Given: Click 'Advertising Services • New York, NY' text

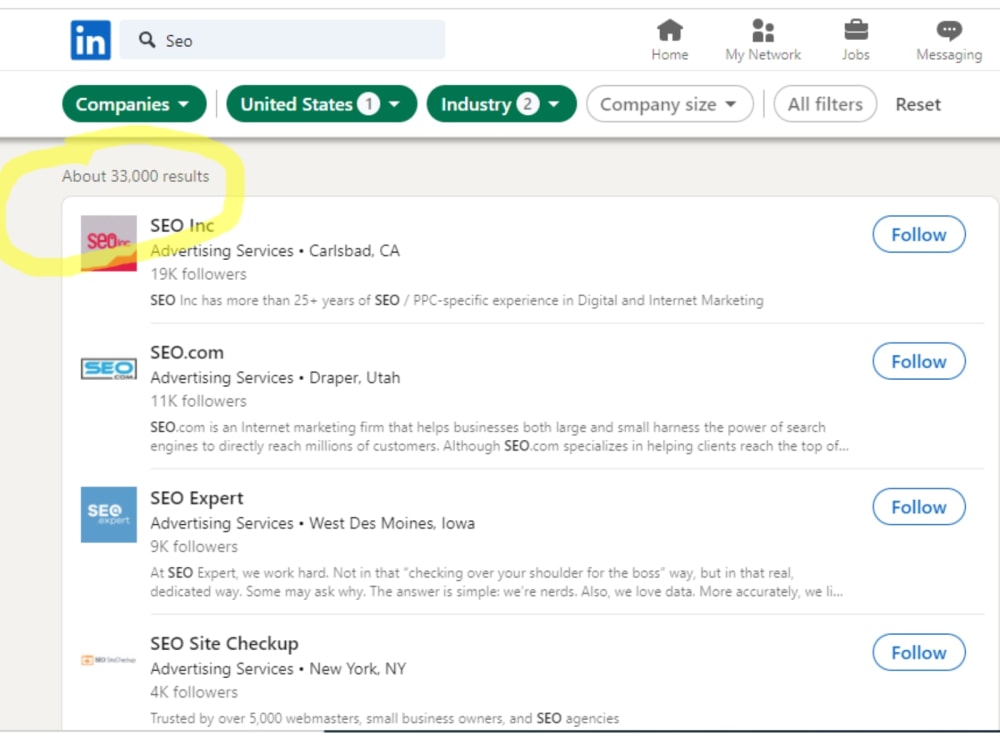Looking at the screenshot, I should point(278,668).
